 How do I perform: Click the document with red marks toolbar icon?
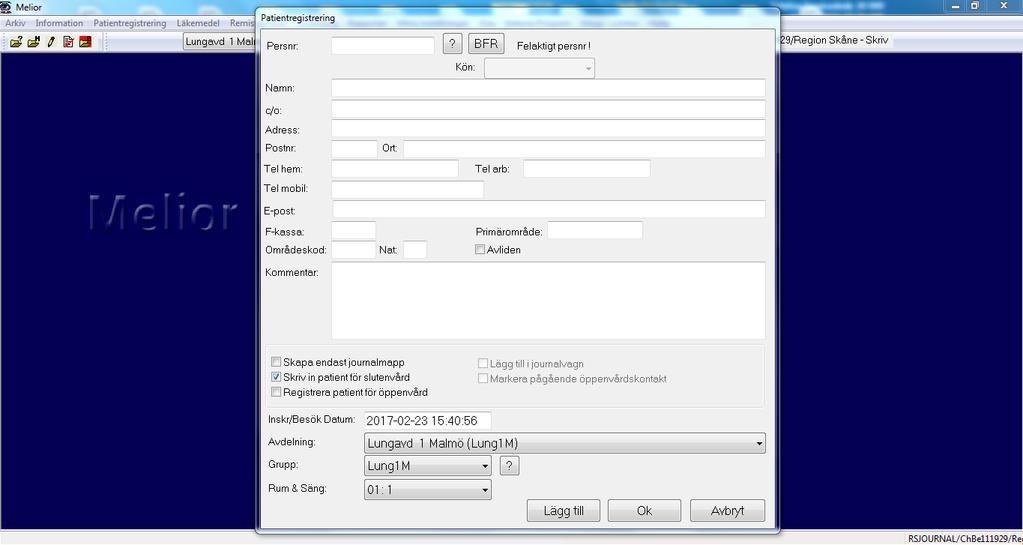68,42
